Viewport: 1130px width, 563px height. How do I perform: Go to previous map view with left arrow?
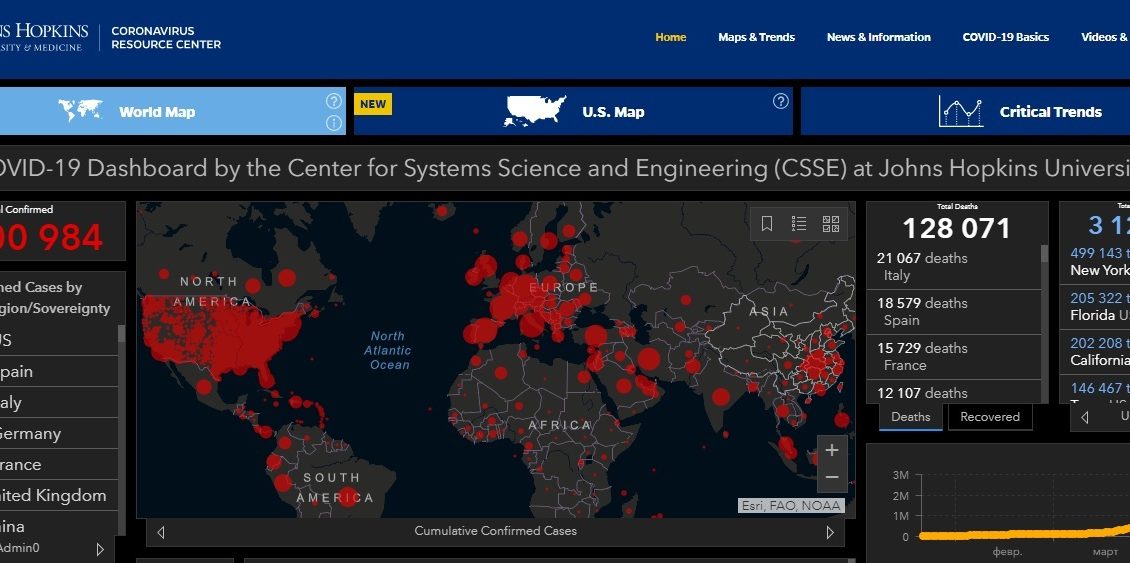coord(161,532)
